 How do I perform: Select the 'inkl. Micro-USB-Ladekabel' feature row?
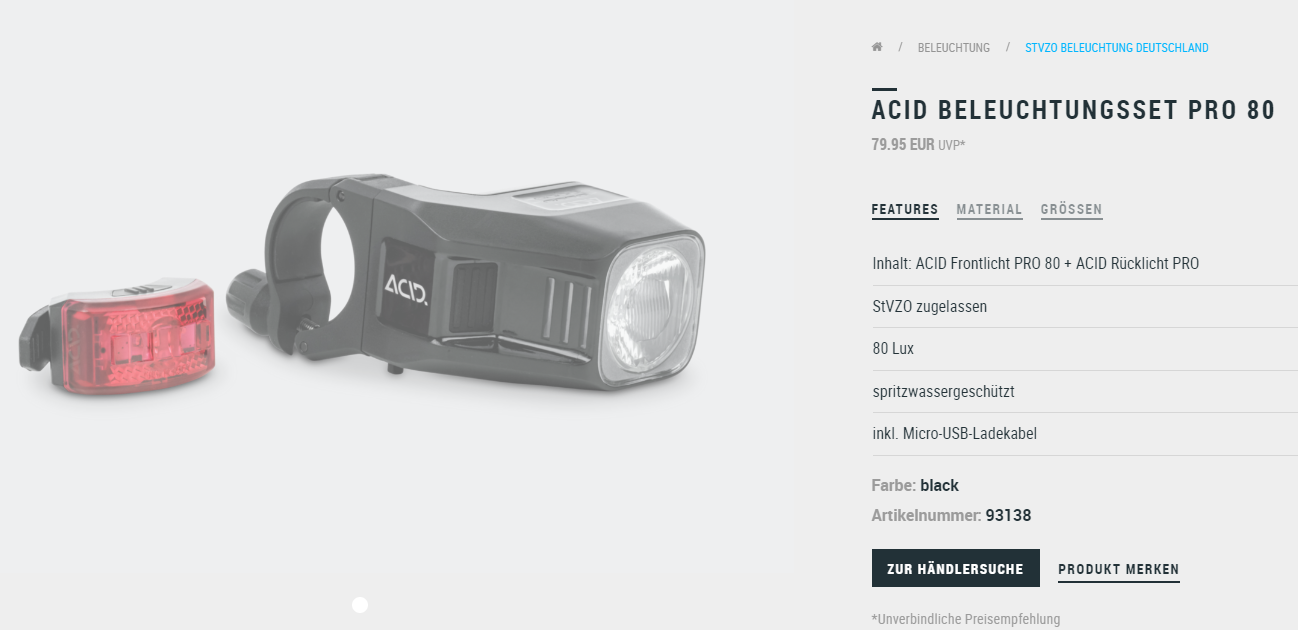tap(1085, 434)
